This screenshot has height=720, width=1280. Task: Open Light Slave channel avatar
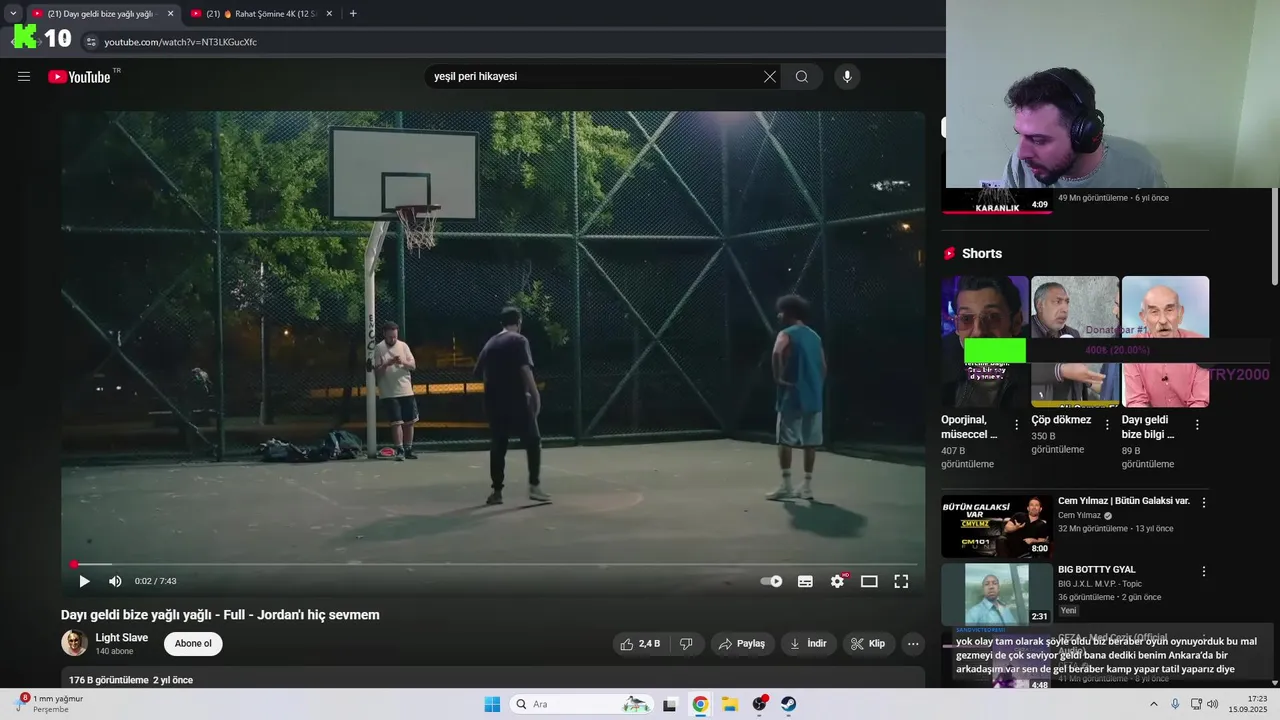point(74,643)
